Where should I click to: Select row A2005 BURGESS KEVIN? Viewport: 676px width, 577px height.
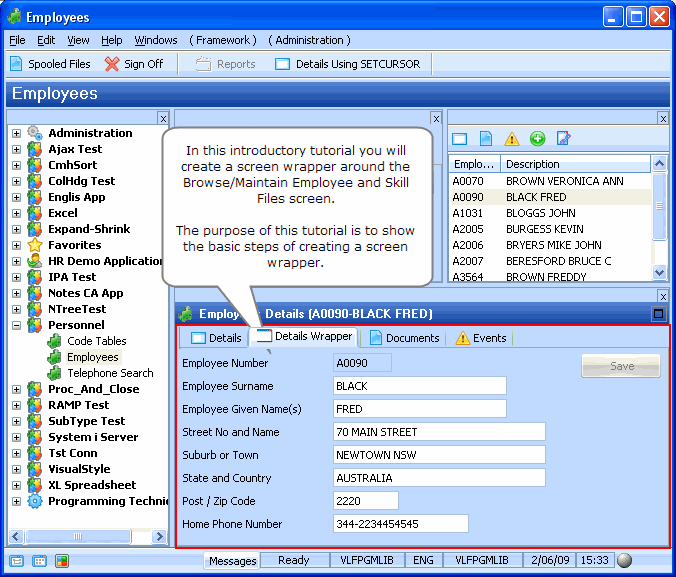pos(550,229)
